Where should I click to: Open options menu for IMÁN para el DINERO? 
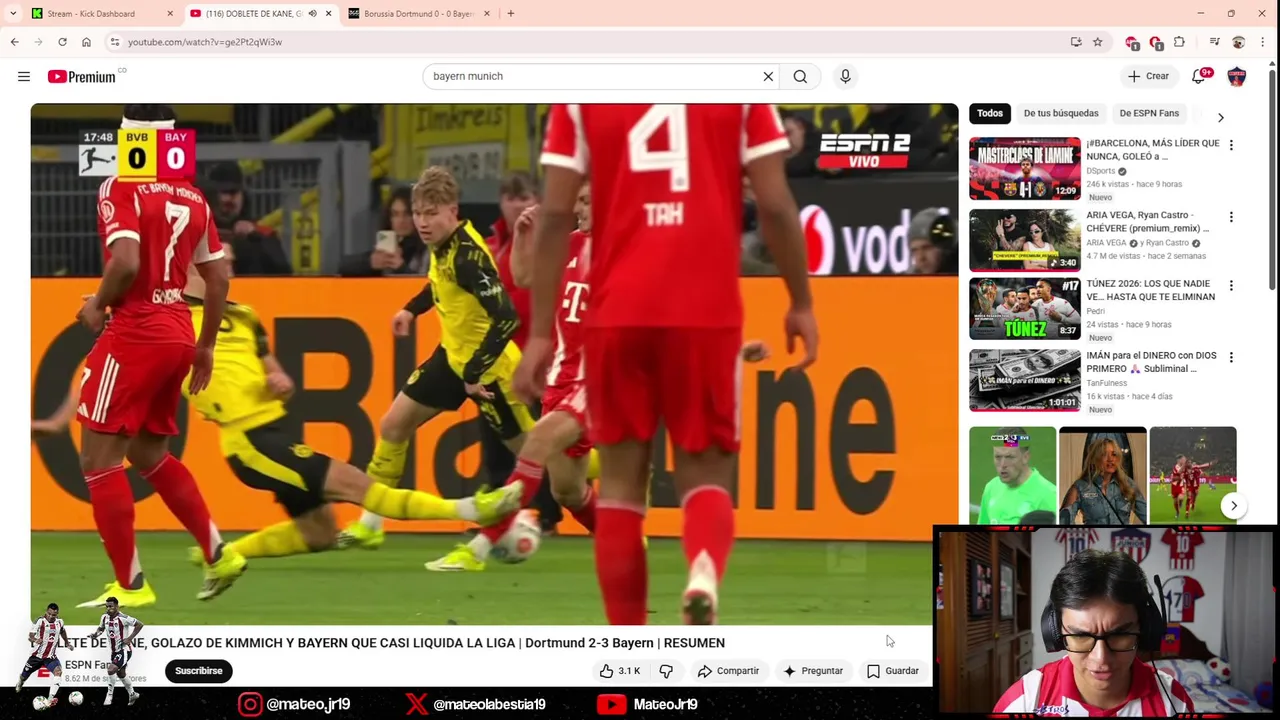click(x=1231, y=357)
